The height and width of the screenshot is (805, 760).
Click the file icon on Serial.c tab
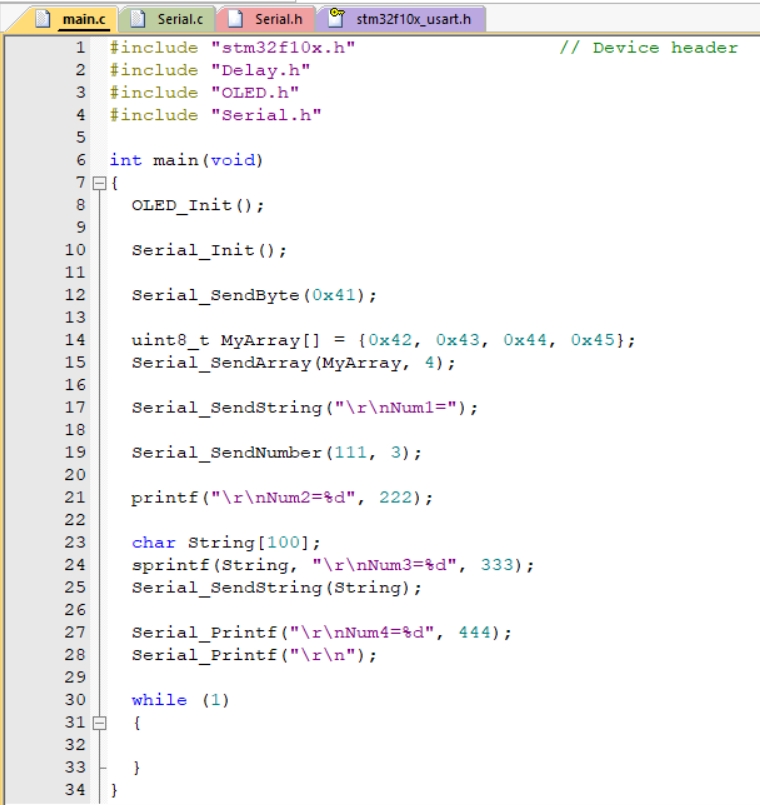[x=138, y=19]
